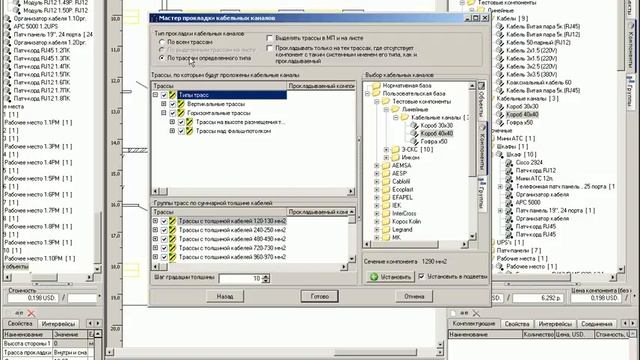The width and height of the screenshot is (640, 360).
Task: Open the Интерфейсы tab in lower-left panel
Action: click(x=58, y=324)
